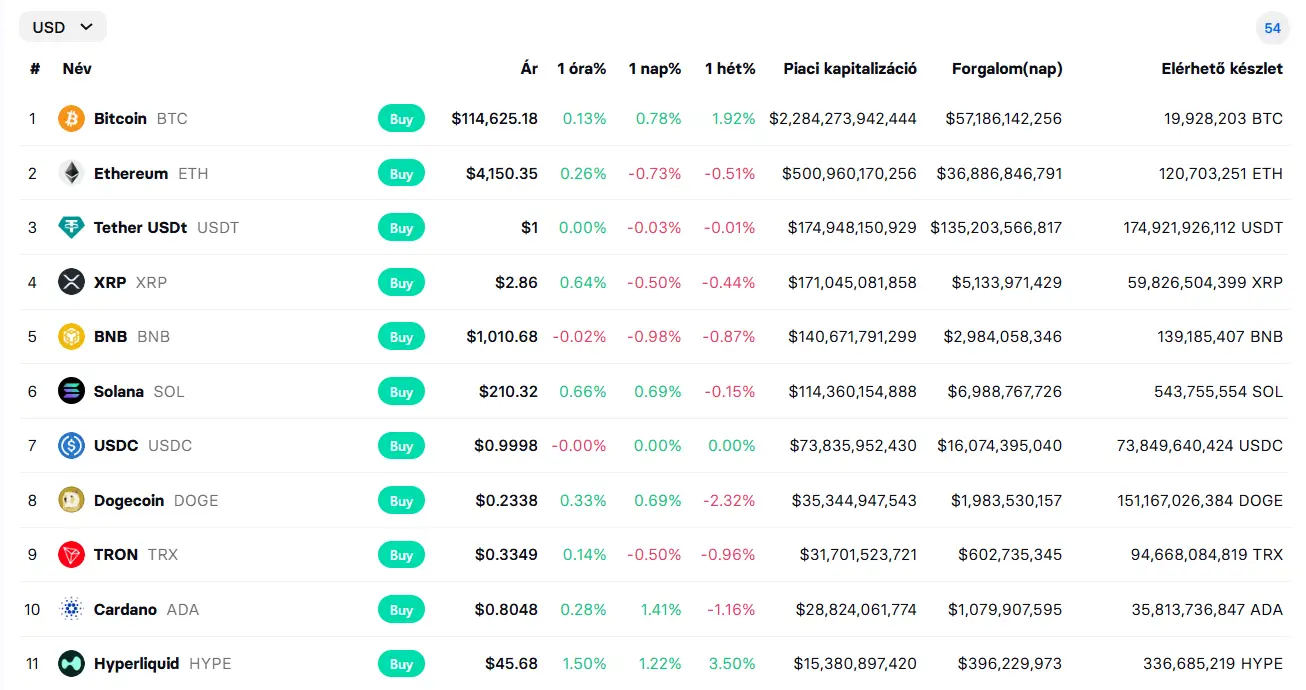
Task: Click the Hyperliquid logo icon
Action: coord(71,664)
